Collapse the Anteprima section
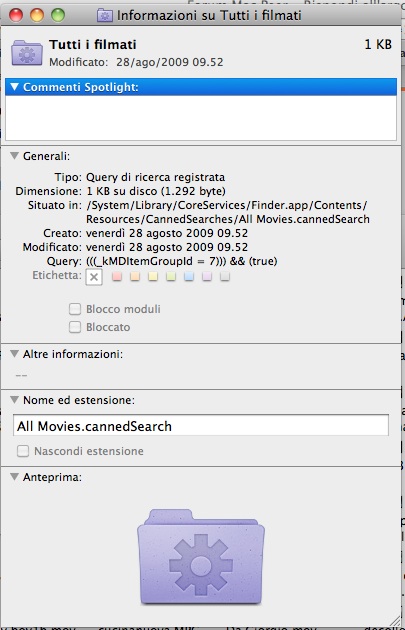 coord(14,477)
